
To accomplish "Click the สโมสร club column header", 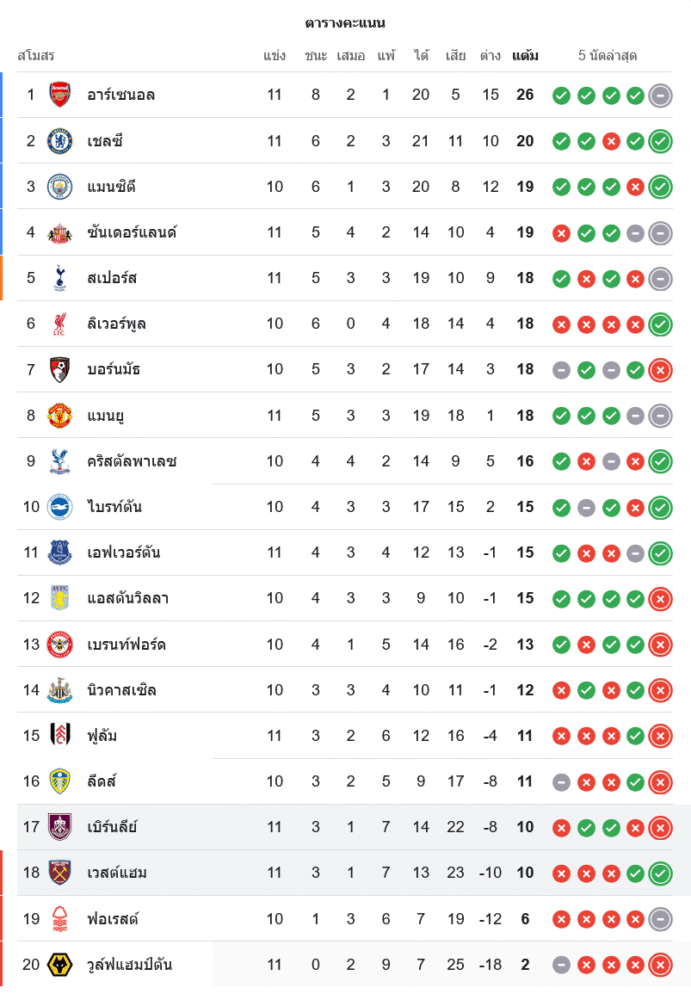I will point(36,56).
